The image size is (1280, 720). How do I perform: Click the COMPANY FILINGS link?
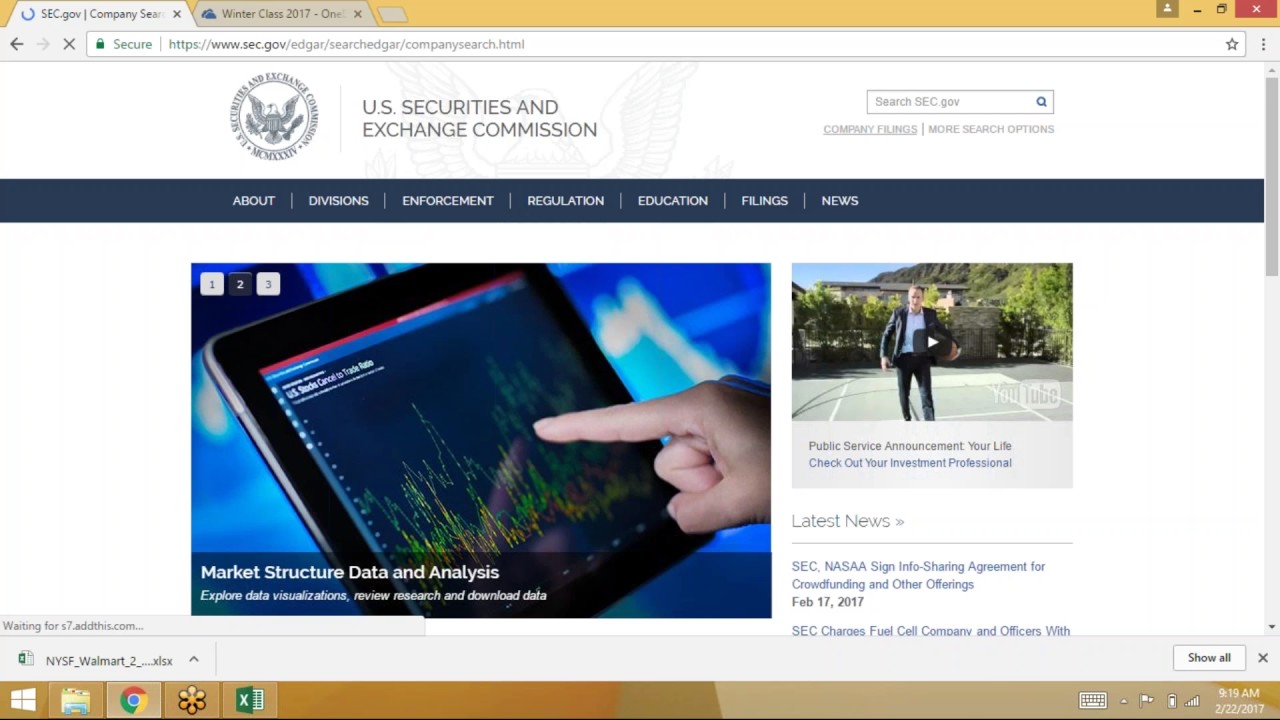870,129
